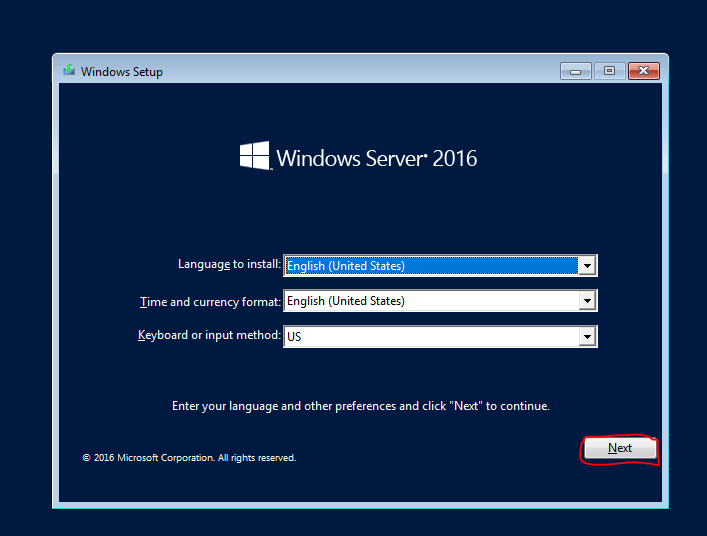The width and height of the screenshot is (707, 536).
Task: Click the "Time and currency format:" label
Action: pyautogui.click(x=210, y=302)
